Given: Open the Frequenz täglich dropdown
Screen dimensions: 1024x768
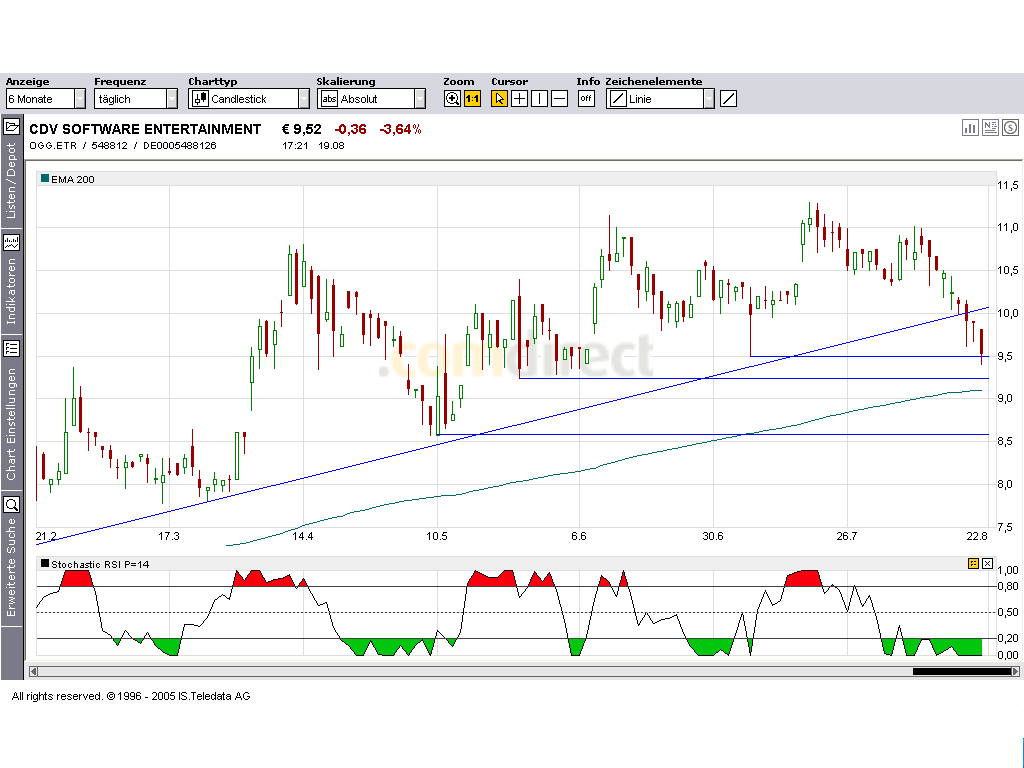Looking at the screenshot, I should pyautogui.click(x=136, y=99).
